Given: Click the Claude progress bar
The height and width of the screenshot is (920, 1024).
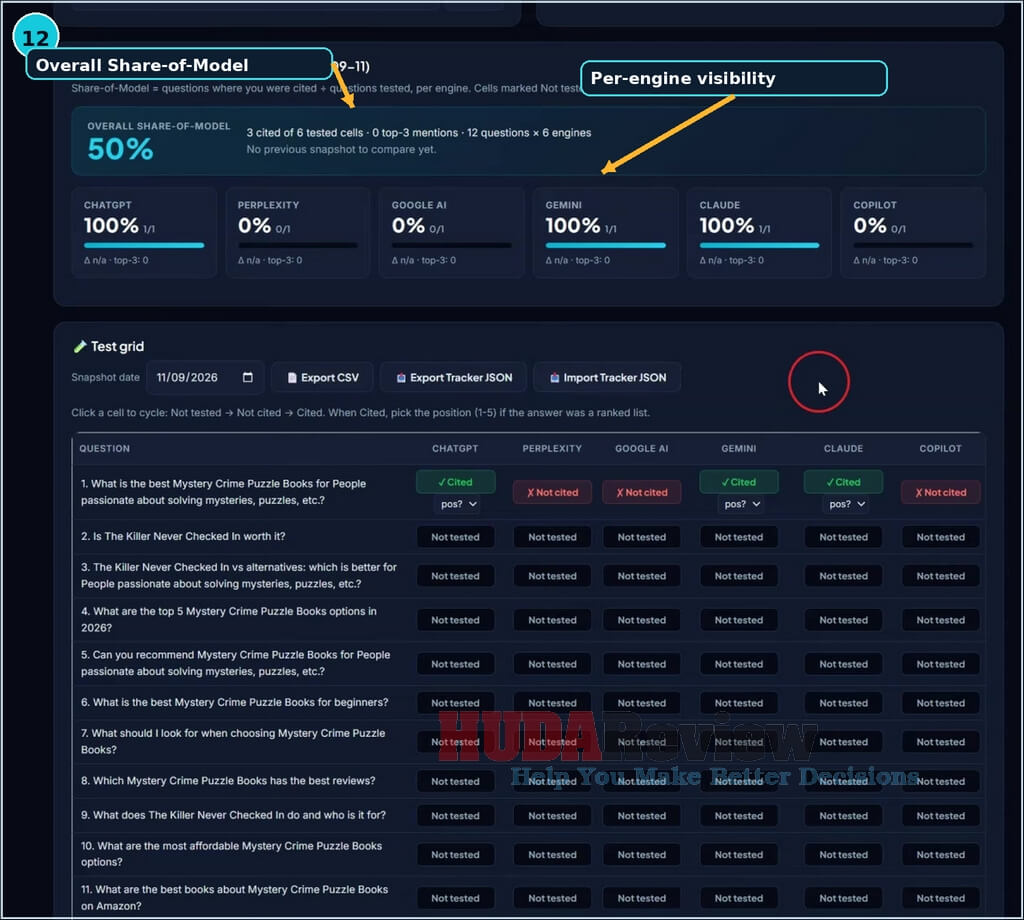Looking at the screenshot, I should pos(760,246).
